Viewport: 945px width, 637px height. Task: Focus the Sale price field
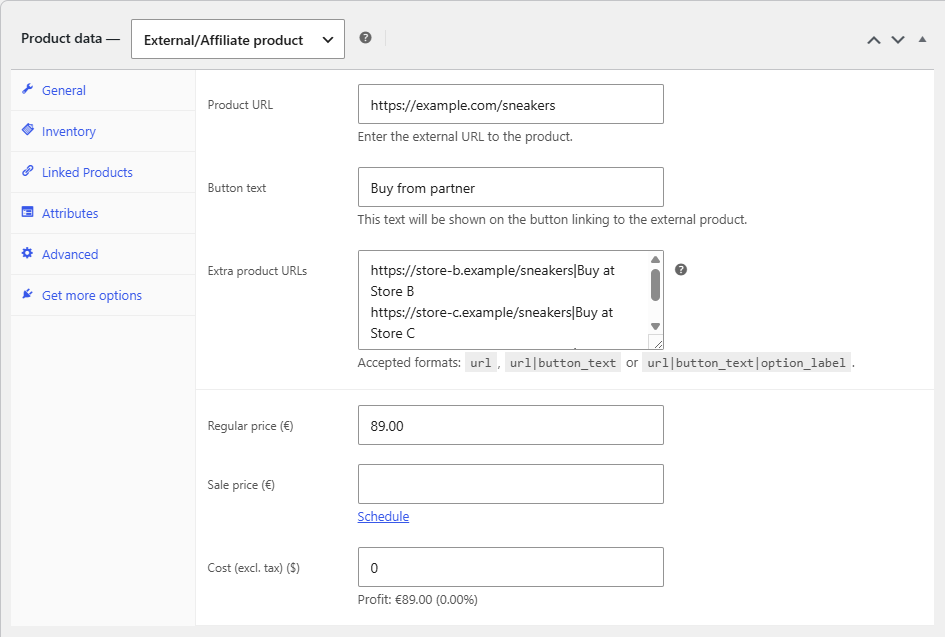pos(510,484)
